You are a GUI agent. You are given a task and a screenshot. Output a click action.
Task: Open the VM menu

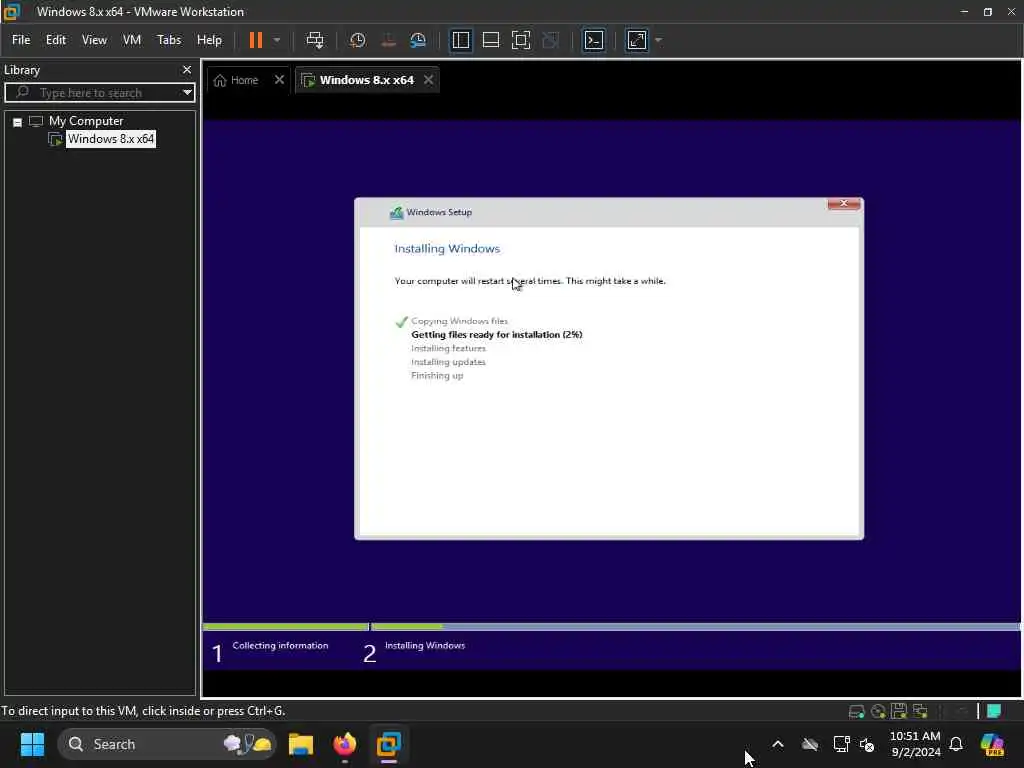[x=132, y=40]
